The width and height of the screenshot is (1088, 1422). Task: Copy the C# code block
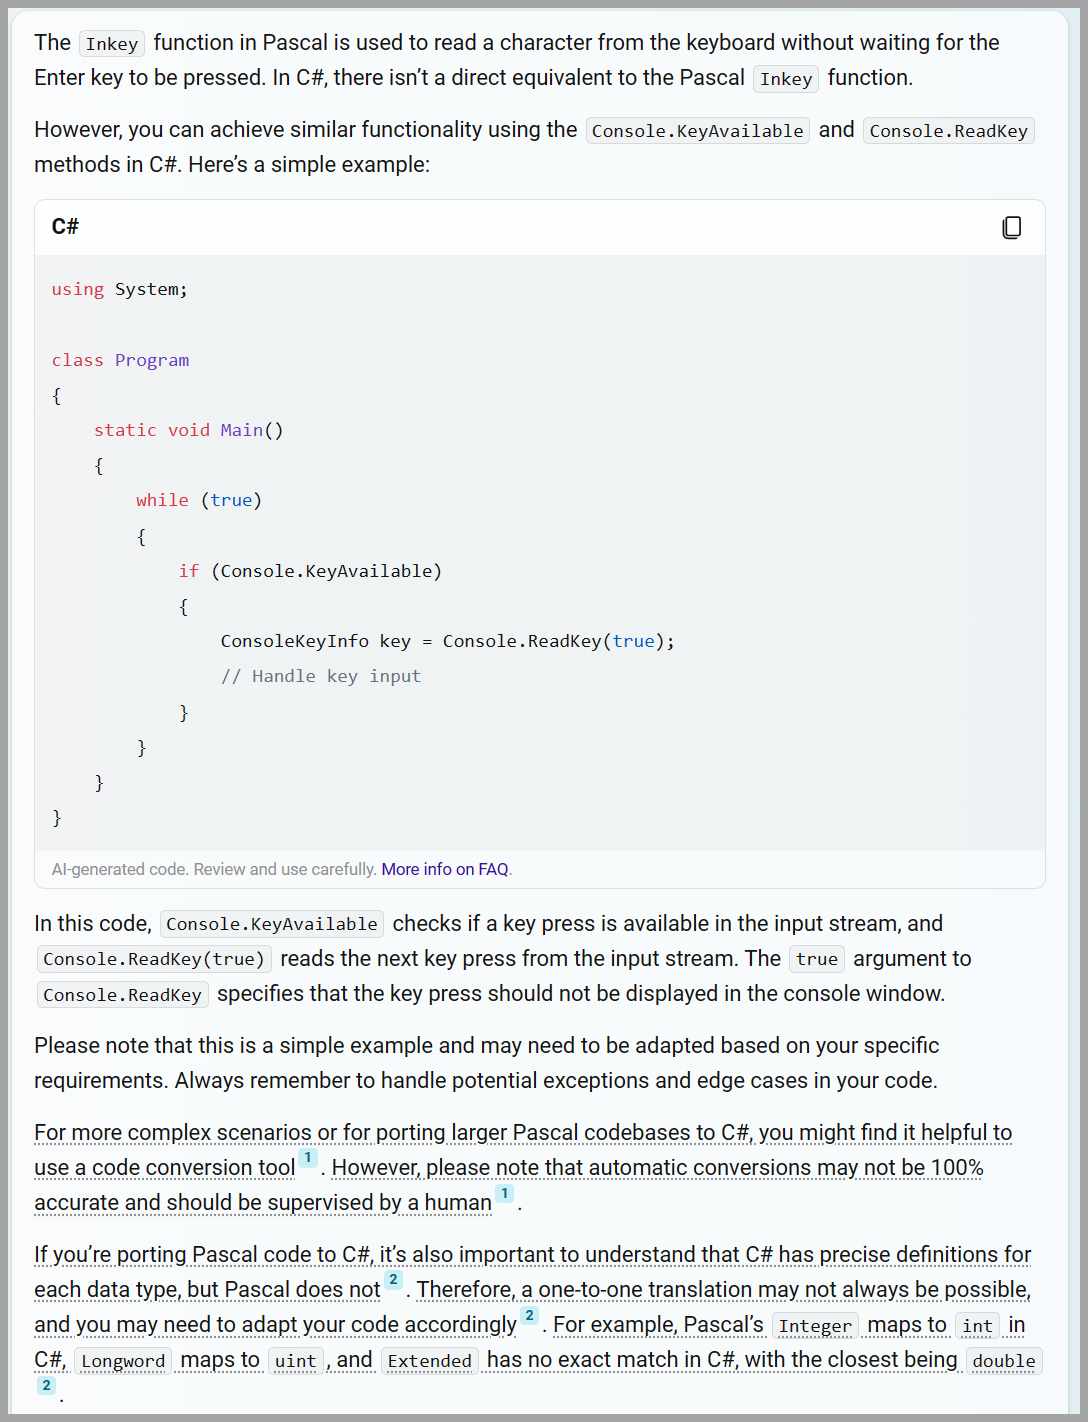tap(1011, 228)
